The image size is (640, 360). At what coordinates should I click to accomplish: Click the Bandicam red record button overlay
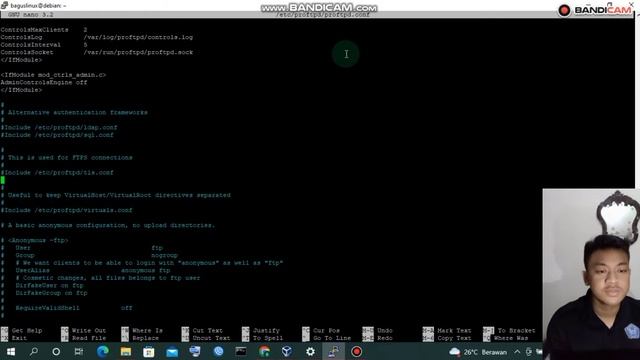(x=564, y=10)
